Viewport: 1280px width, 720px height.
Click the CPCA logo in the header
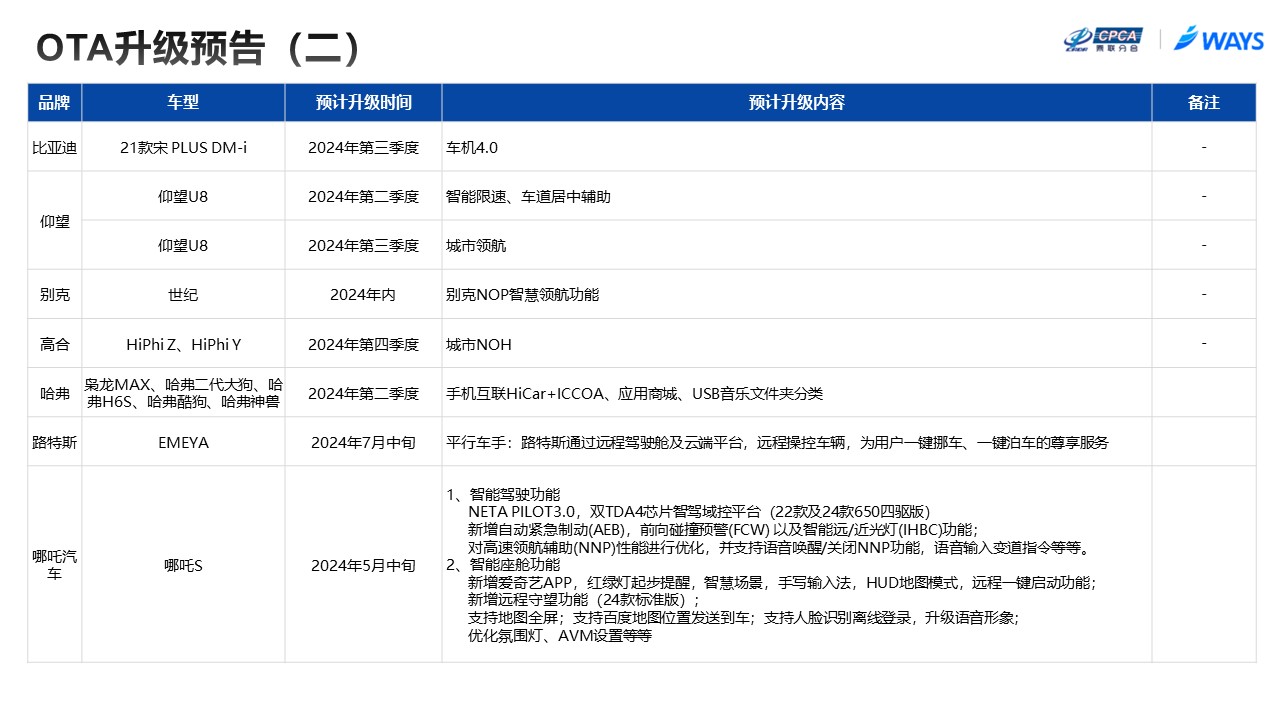(1103, 39)
